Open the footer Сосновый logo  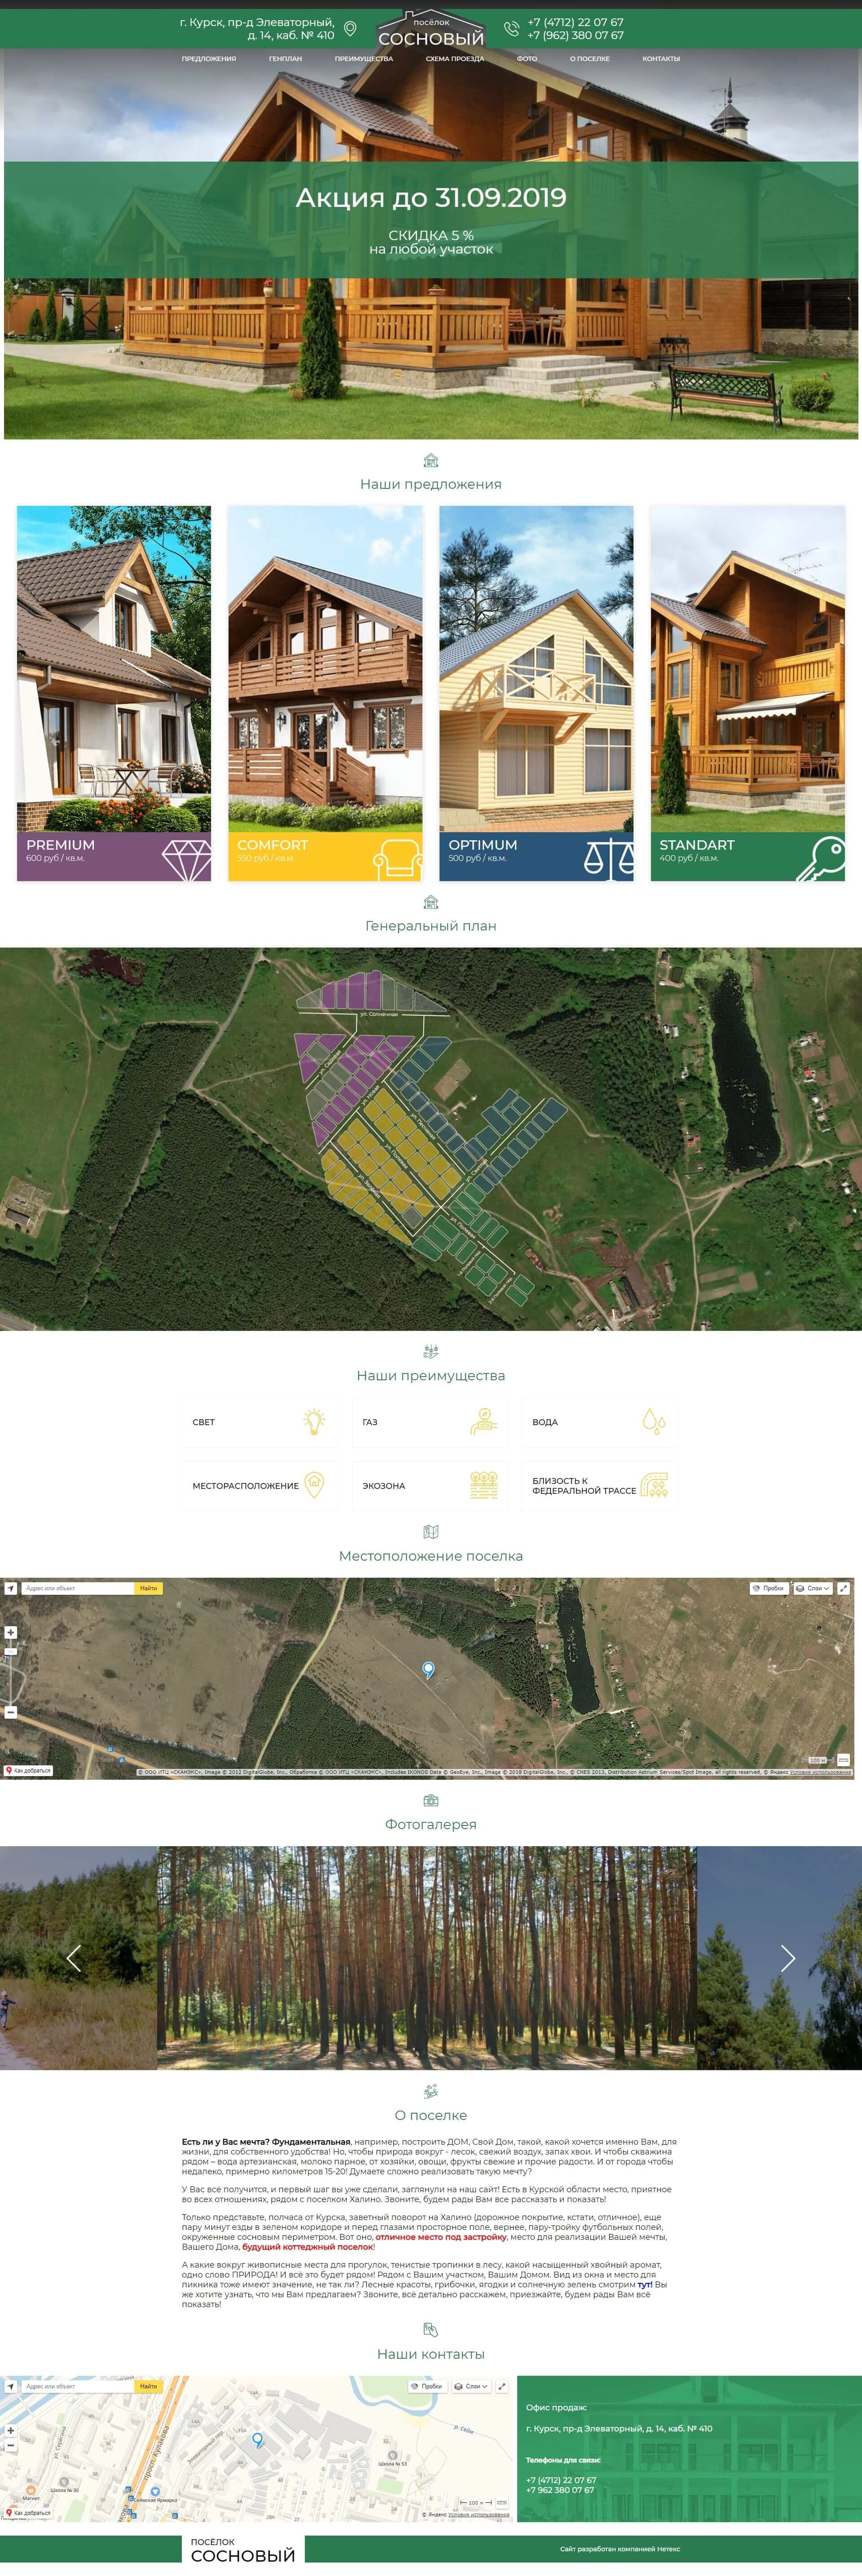[x=242, y=2550]
